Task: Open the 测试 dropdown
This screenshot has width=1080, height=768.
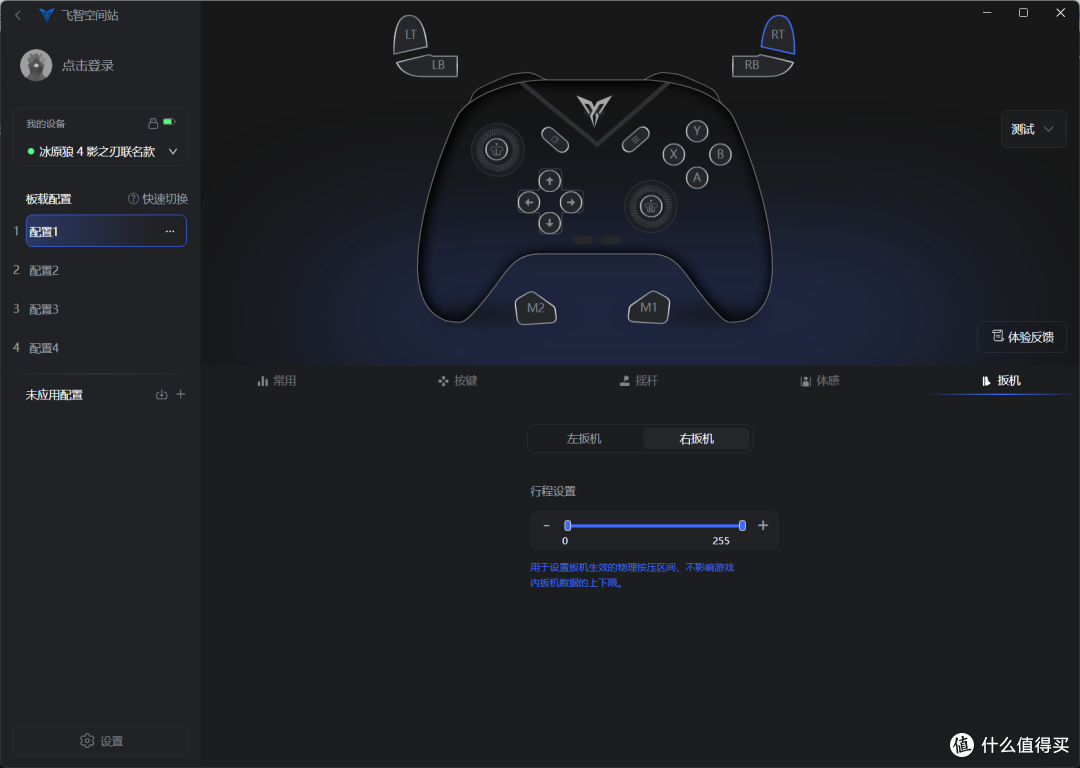Action: tap(1033, 129)
